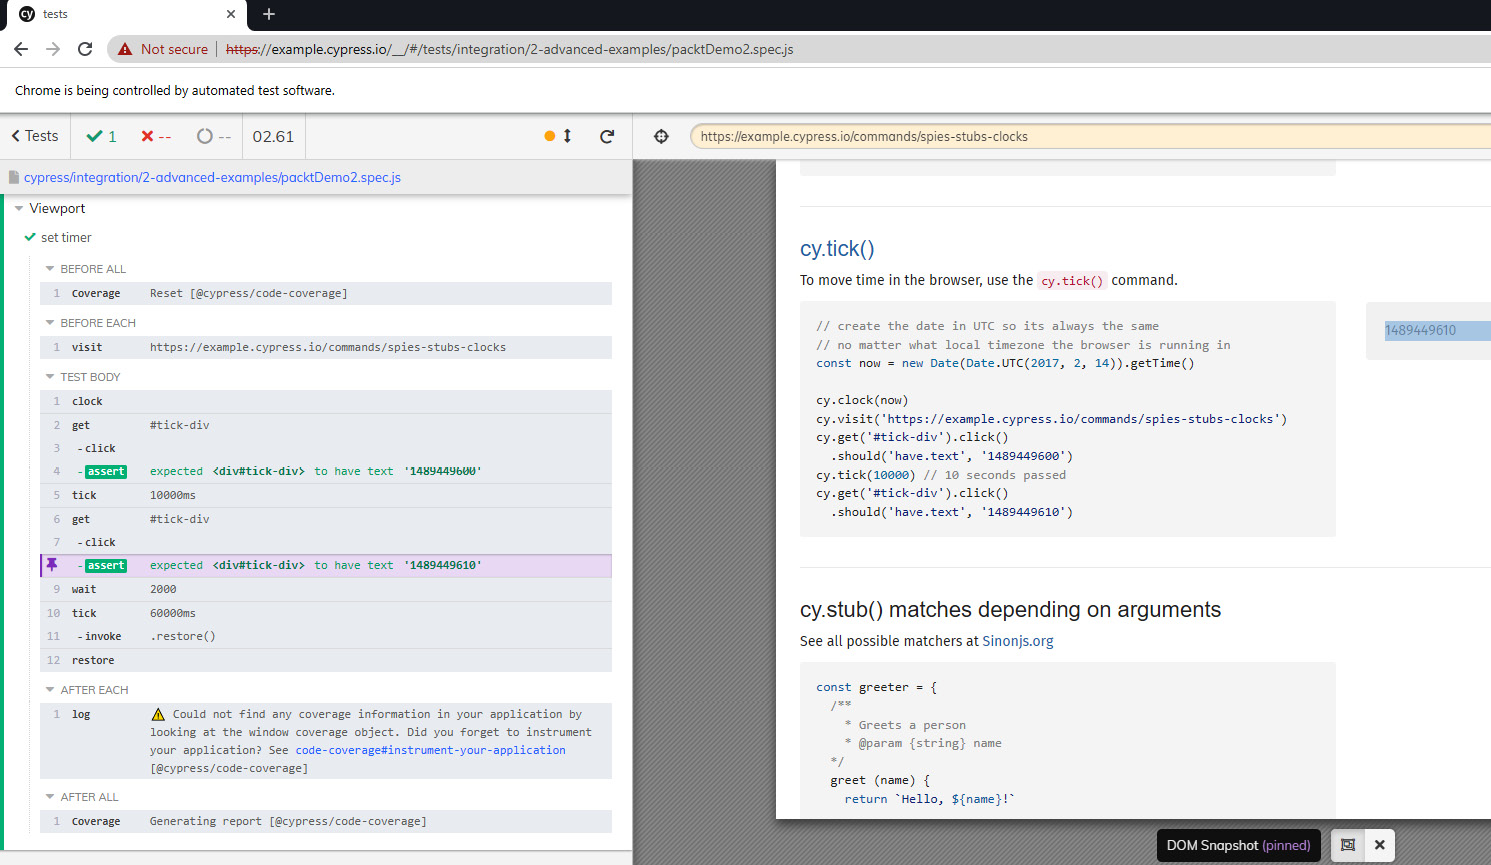Select the tick 10000ms command

click(x=326, y=495)
